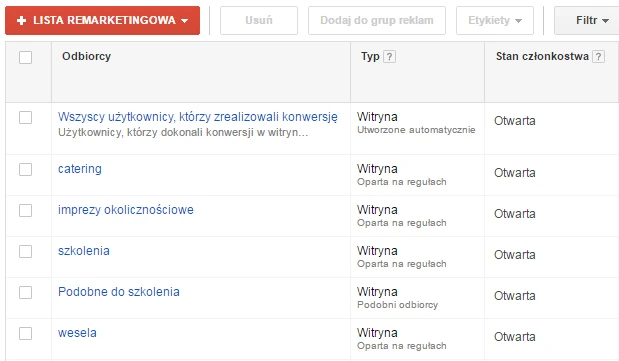Open the Lista remarketingowa dropdown button
619x361 pixels.
pos(102,21)
